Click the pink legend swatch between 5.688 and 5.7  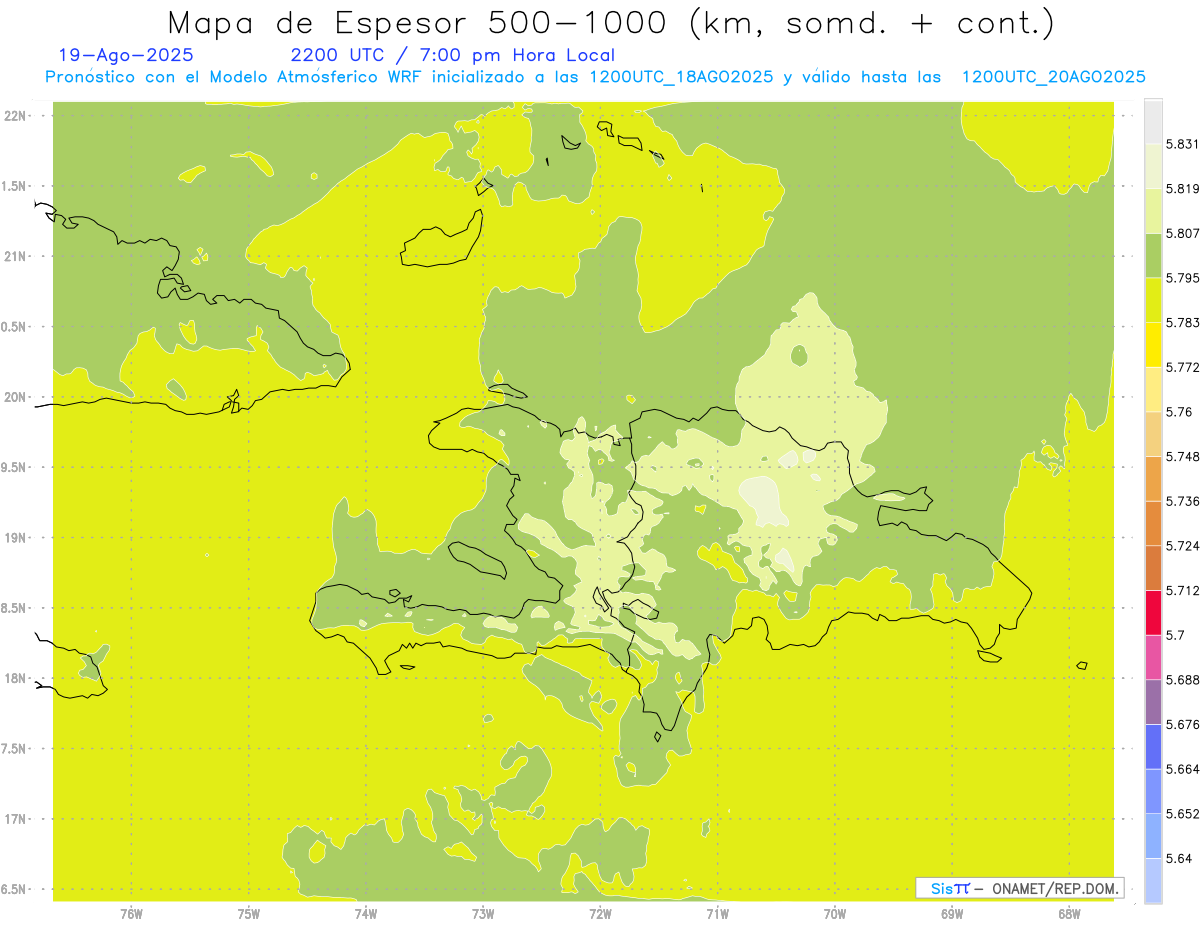(x=1153, y=657)
